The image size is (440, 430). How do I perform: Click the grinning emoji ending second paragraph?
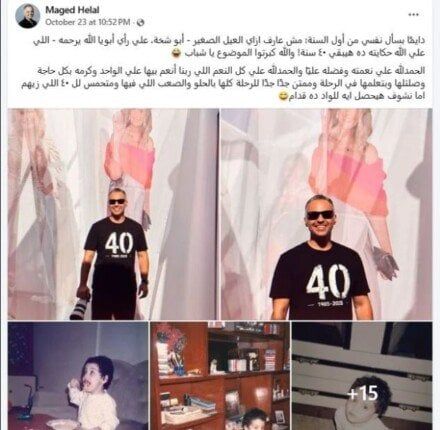(x=283, y=97)
